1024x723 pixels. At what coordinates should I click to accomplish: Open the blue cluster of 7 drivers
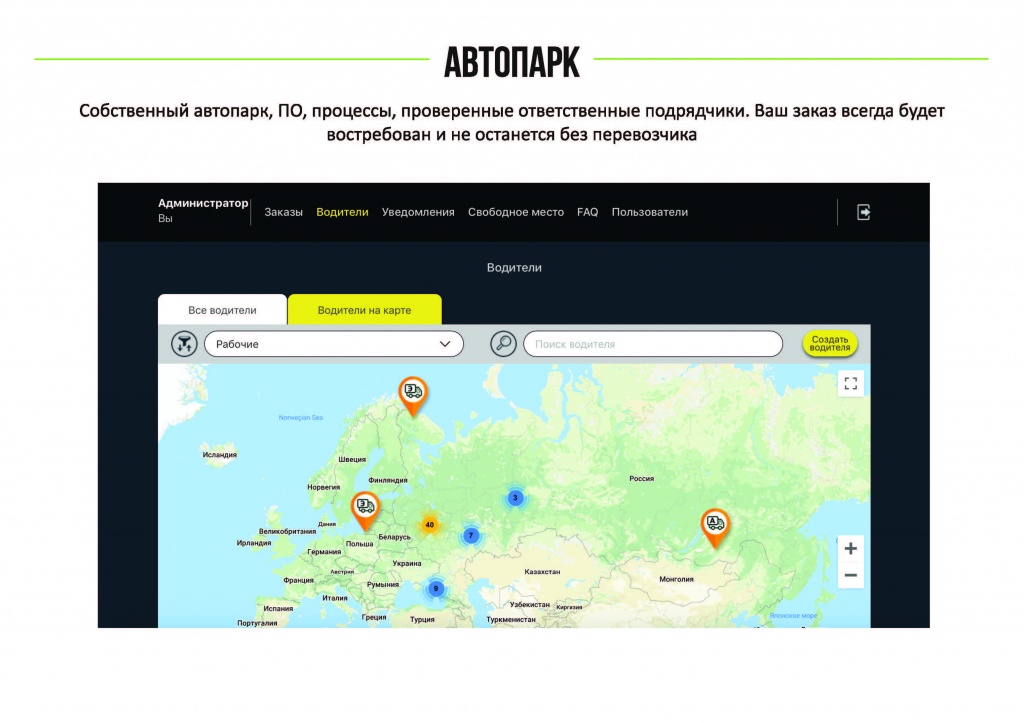pos(471,536)
